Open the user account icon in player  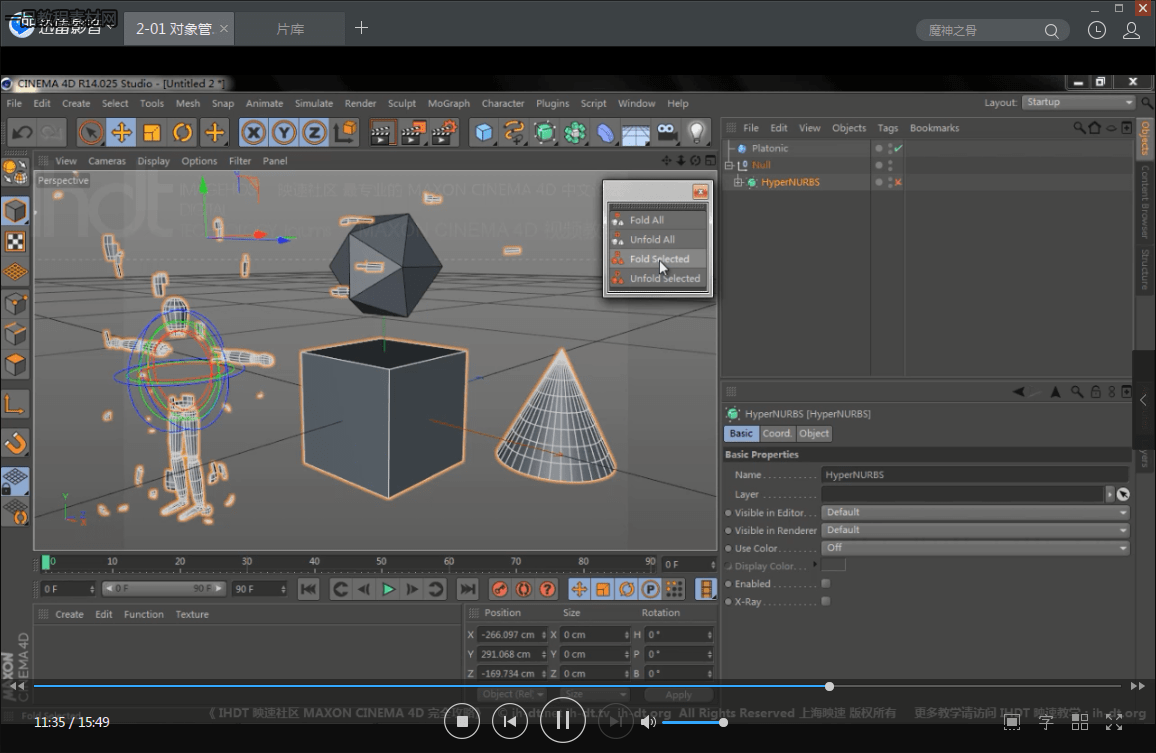[1131, 30]
